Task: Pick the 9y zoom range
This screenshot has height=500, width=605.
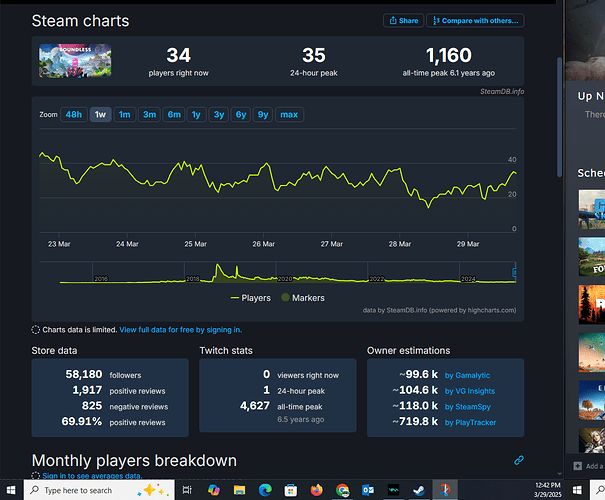Action: 263,115
